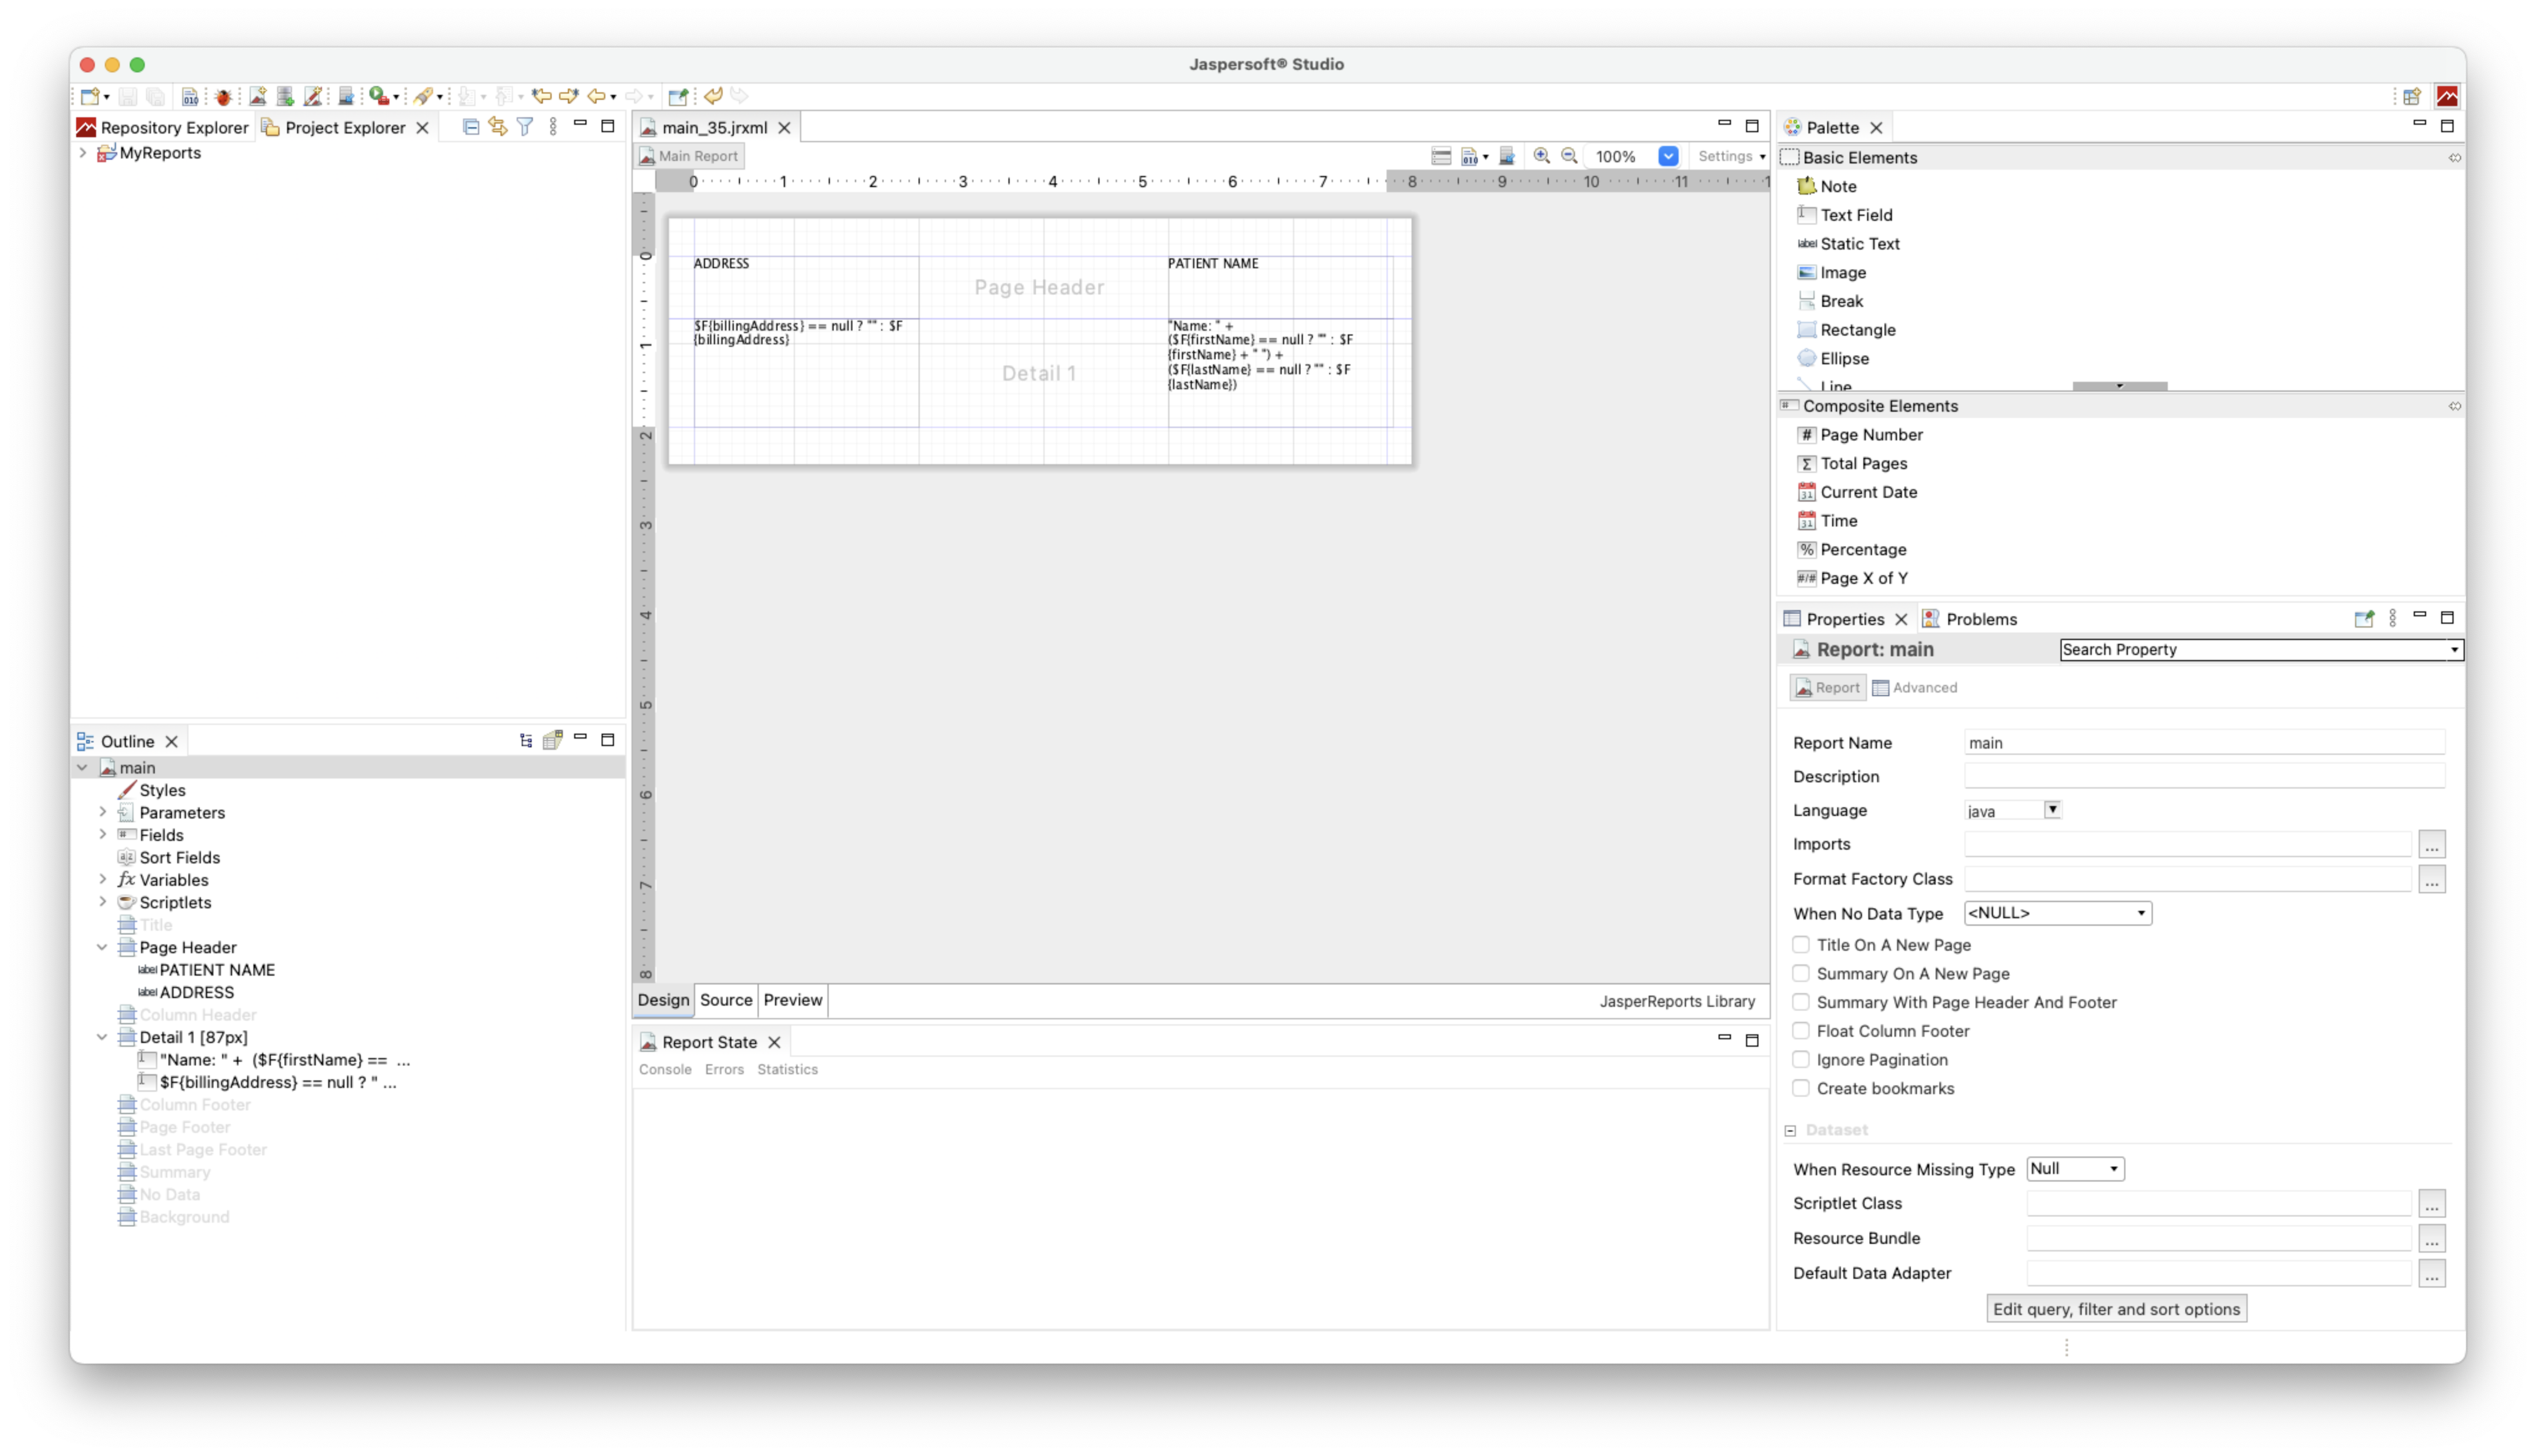Zoom in the report design view
This screenshot has width=2536, height=1456.
point(1541,156)
